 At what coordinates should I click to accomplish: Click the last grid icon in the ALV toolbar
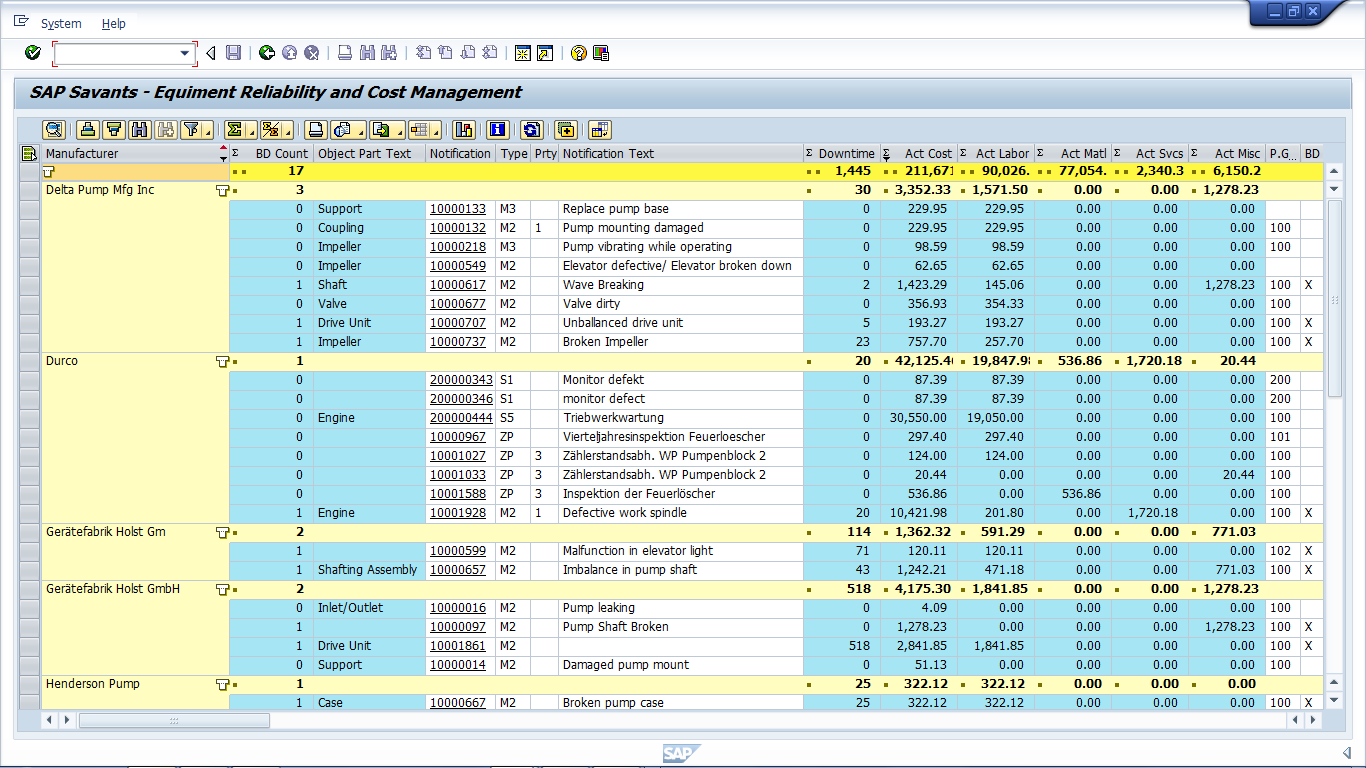(600, 129)
